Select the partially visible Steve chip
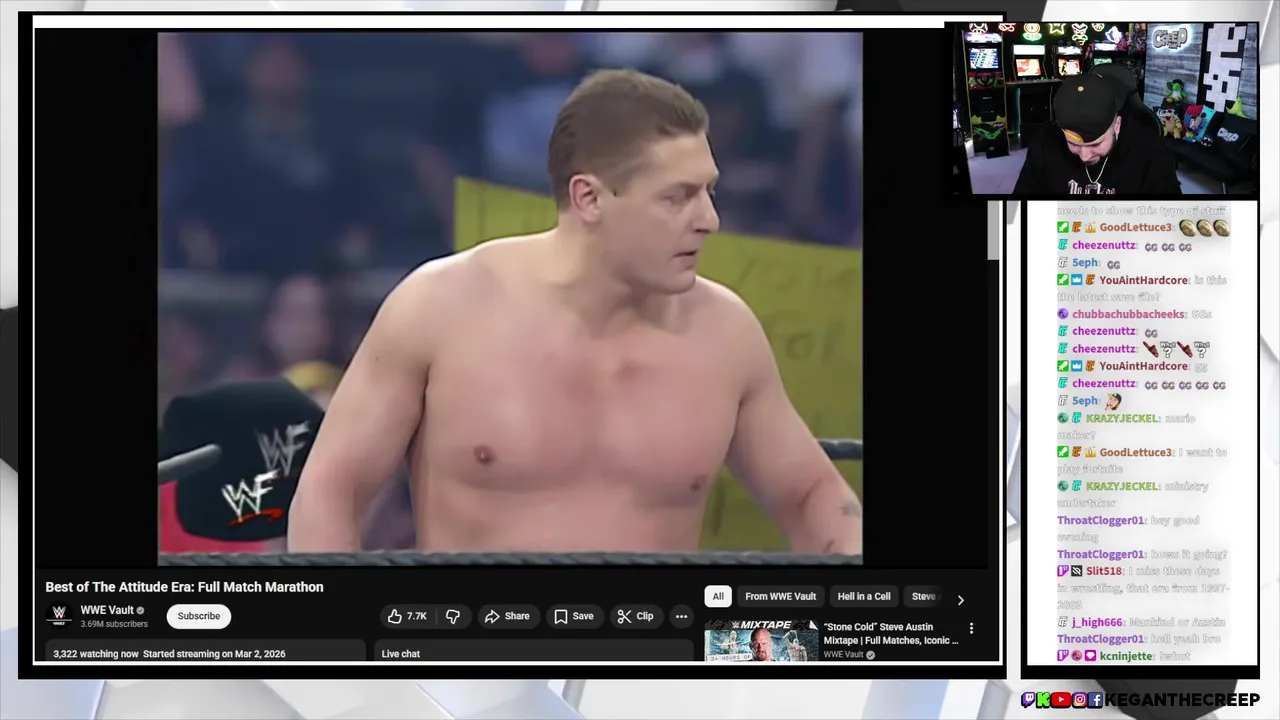 923,596
